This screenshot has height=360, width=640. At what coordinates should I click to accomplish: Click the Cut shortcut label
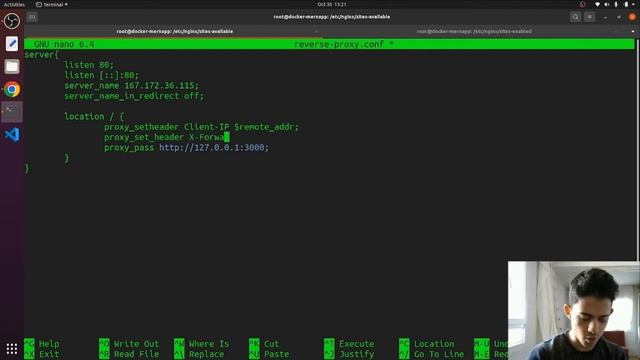point(271,344)
